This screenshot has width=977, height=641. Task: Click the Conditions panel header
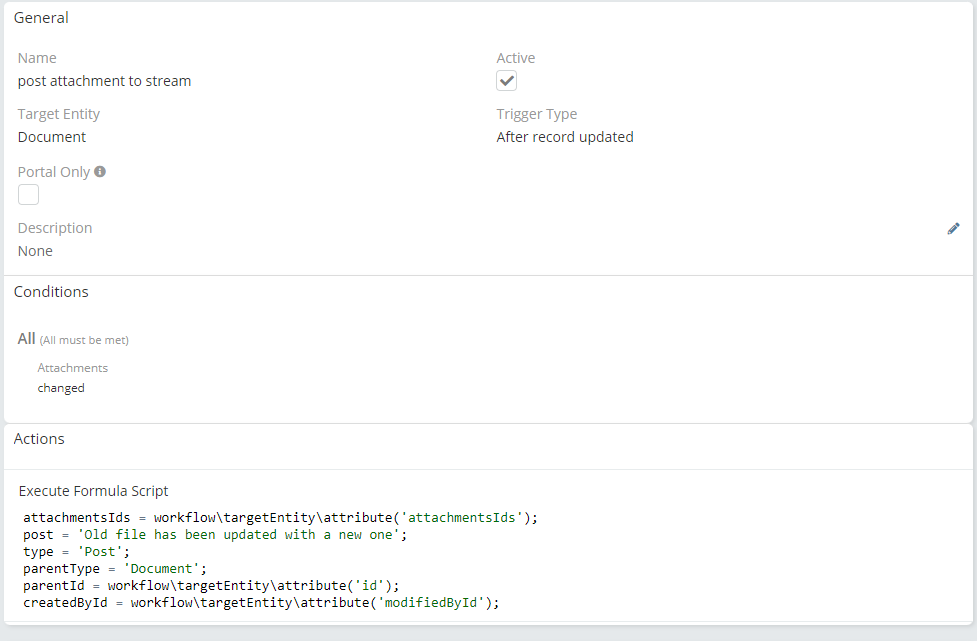51,292
